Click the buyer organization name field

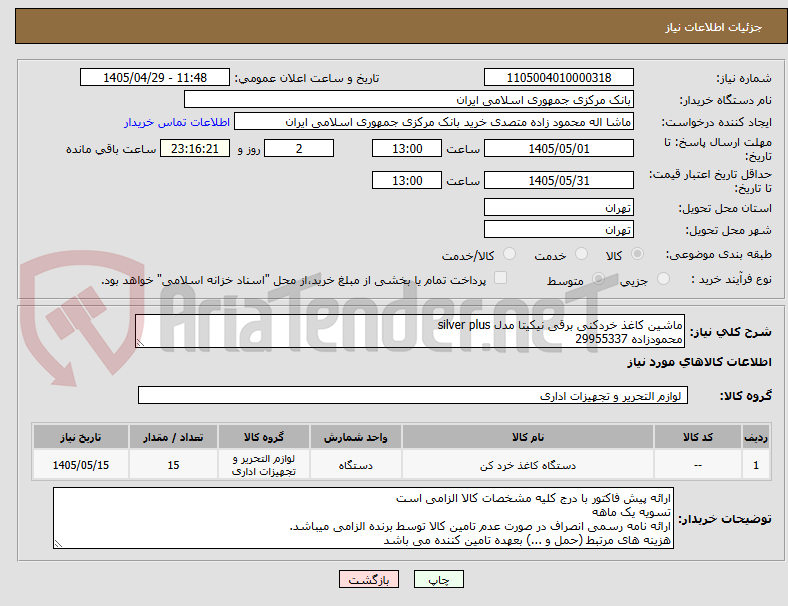[409, 99]
